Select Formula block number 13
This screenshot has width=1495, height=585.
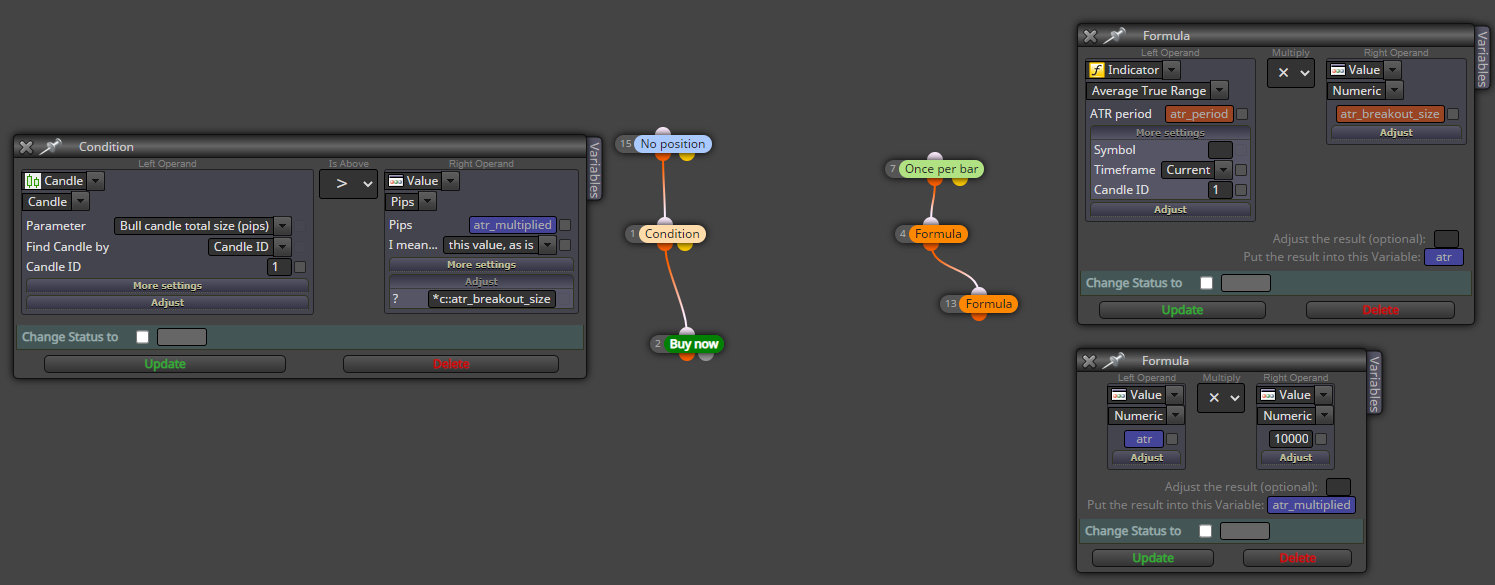(989, 304)
